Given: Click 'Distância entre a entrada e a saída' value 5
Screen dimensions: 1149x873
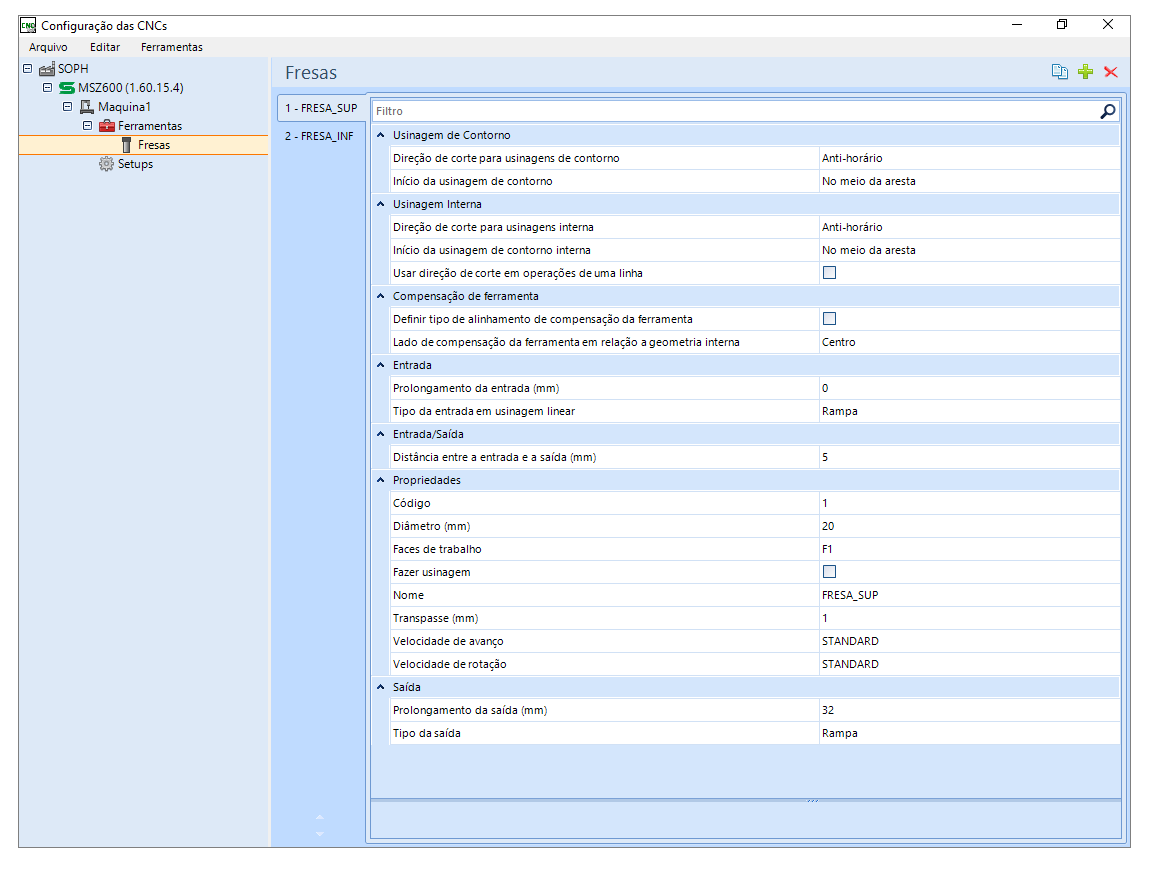Looking at the screenshot, I should tap(969, 457).
